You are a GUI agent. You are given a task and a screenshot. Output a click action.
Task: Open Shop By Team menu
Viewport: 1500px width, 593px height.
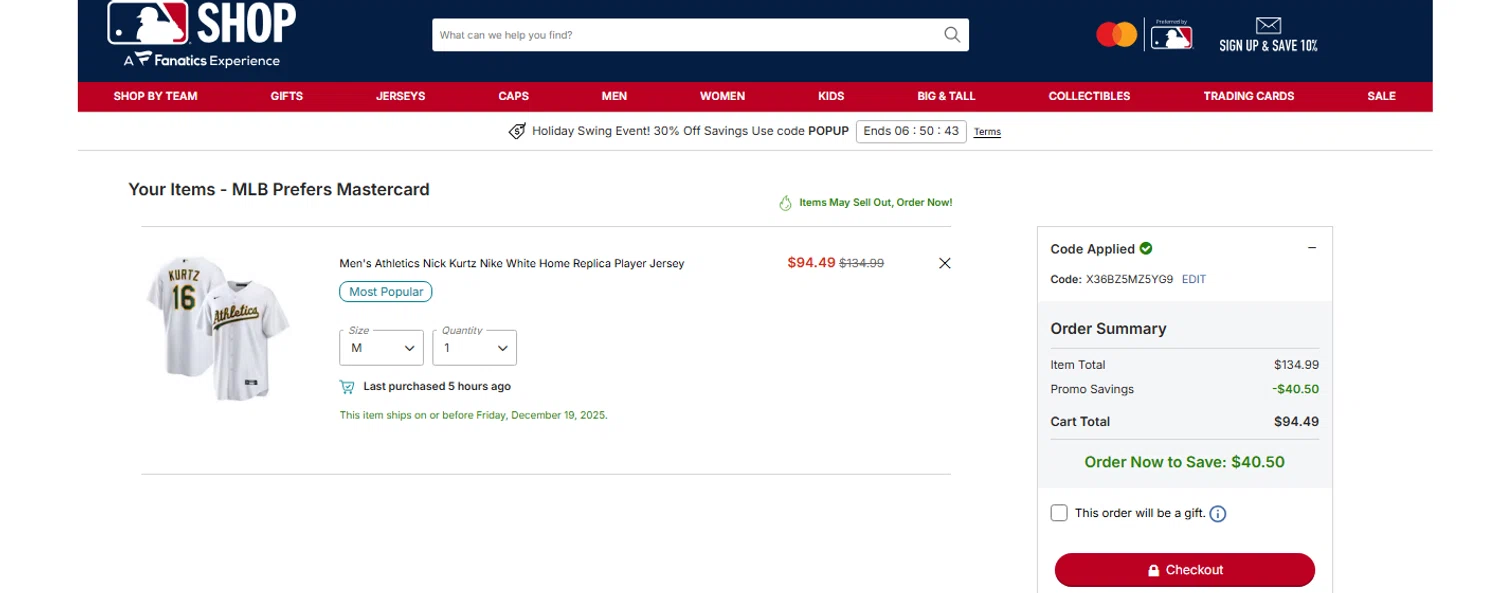click(155, 96)
